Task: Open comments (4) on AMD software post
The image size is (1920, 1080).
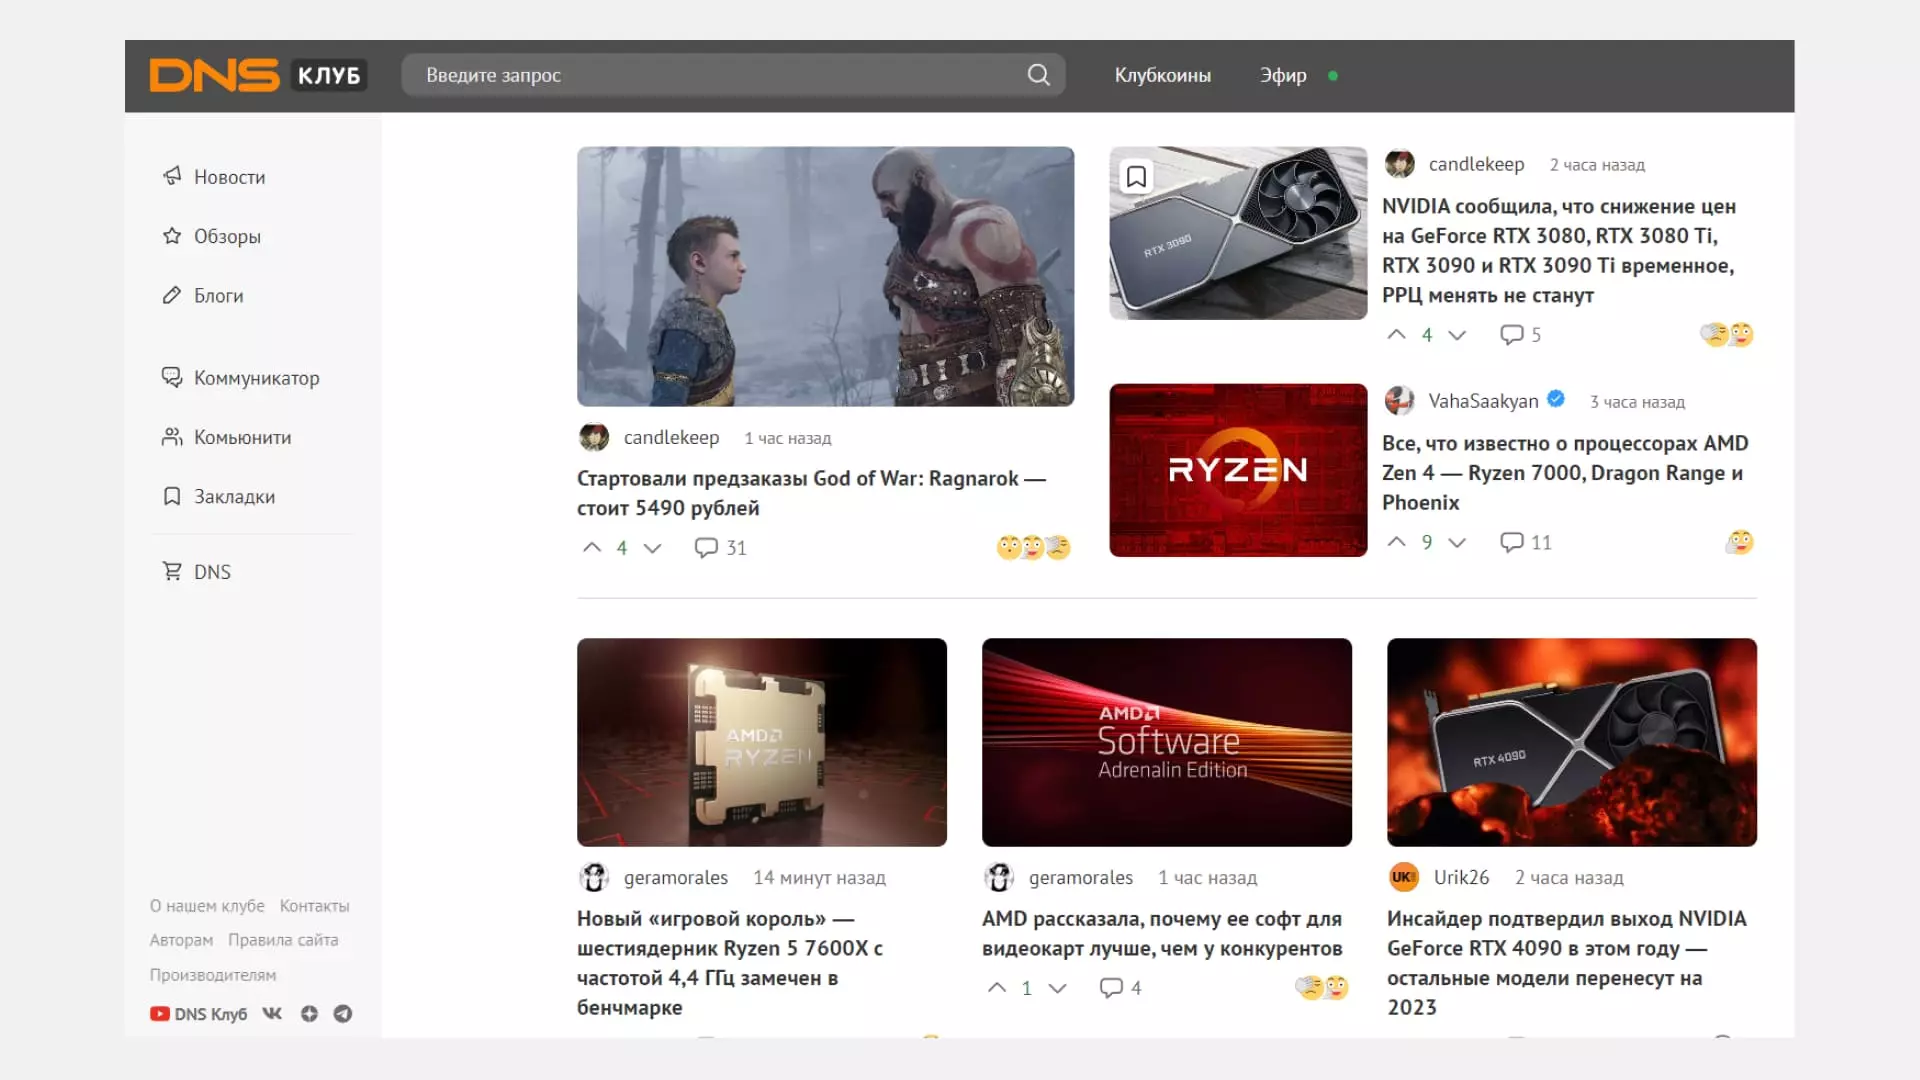Action: (x=1120, y=987)
